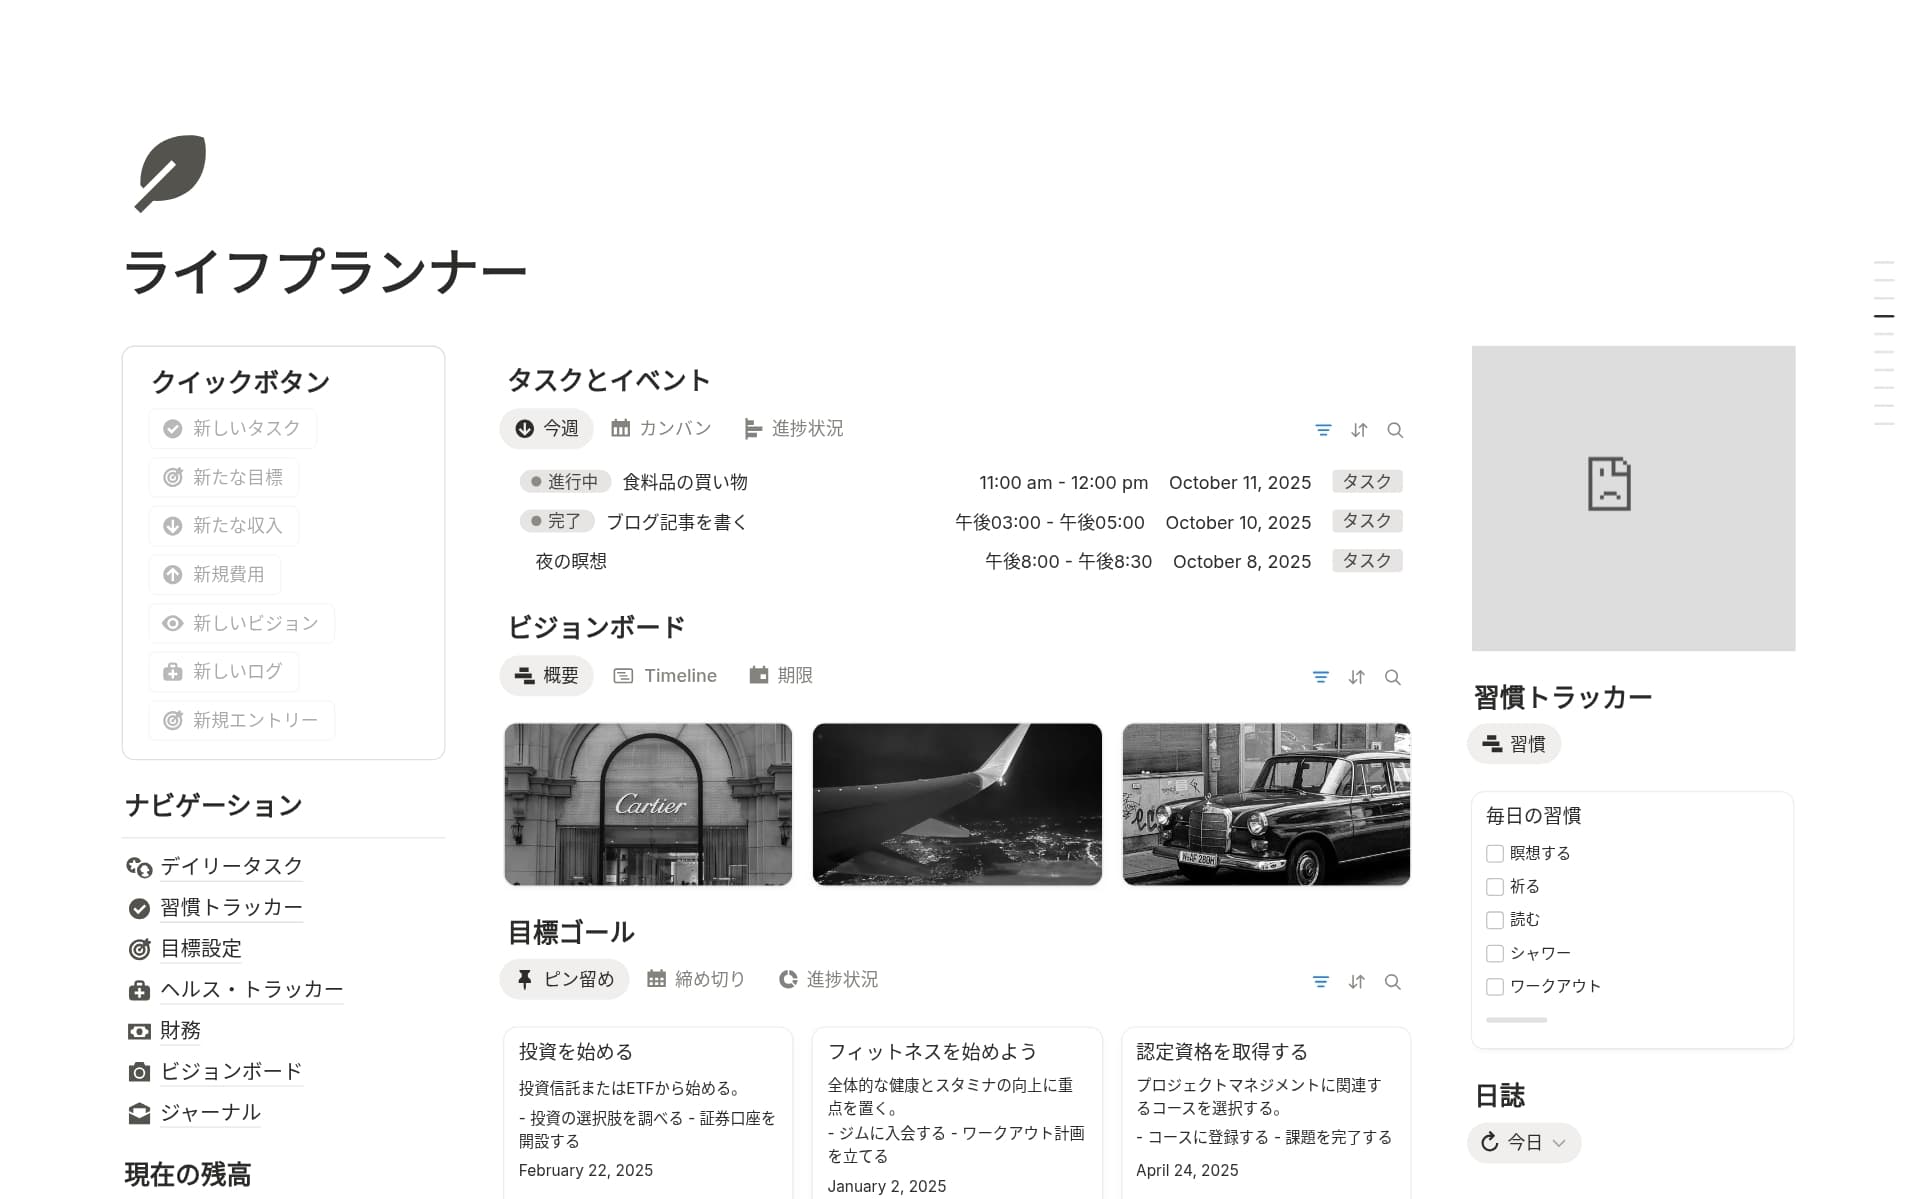Click search icon in 目標ゴール section
Viewport: 1920px width, 1199px height.
pyautogui.click(x=1392, y=982)
